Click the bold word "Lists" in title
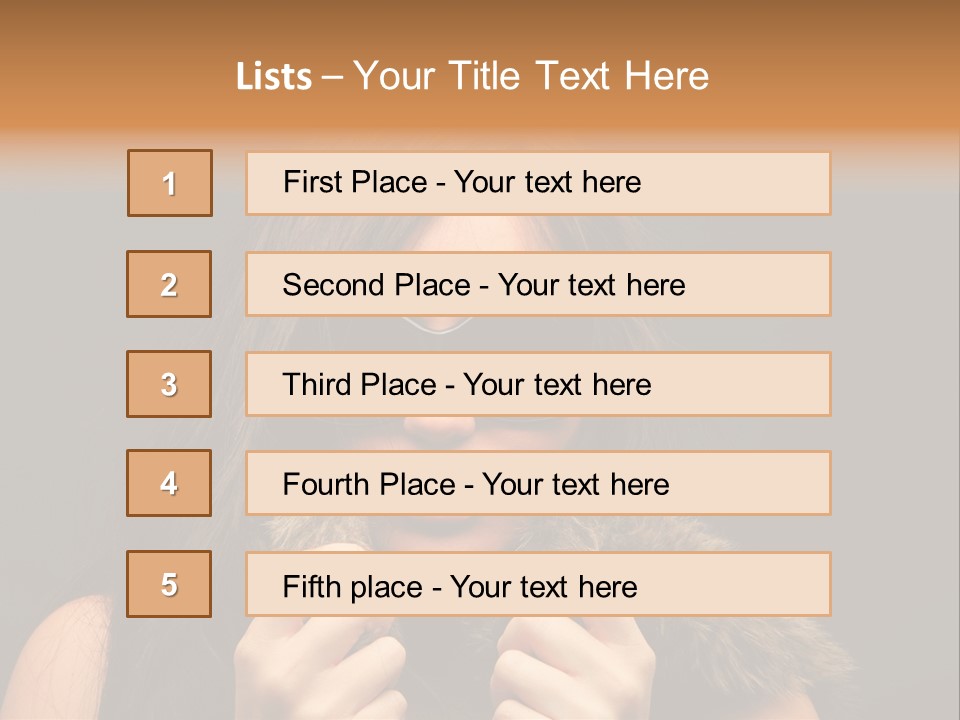Screen dimensions: 960x720 click(274, 77)
